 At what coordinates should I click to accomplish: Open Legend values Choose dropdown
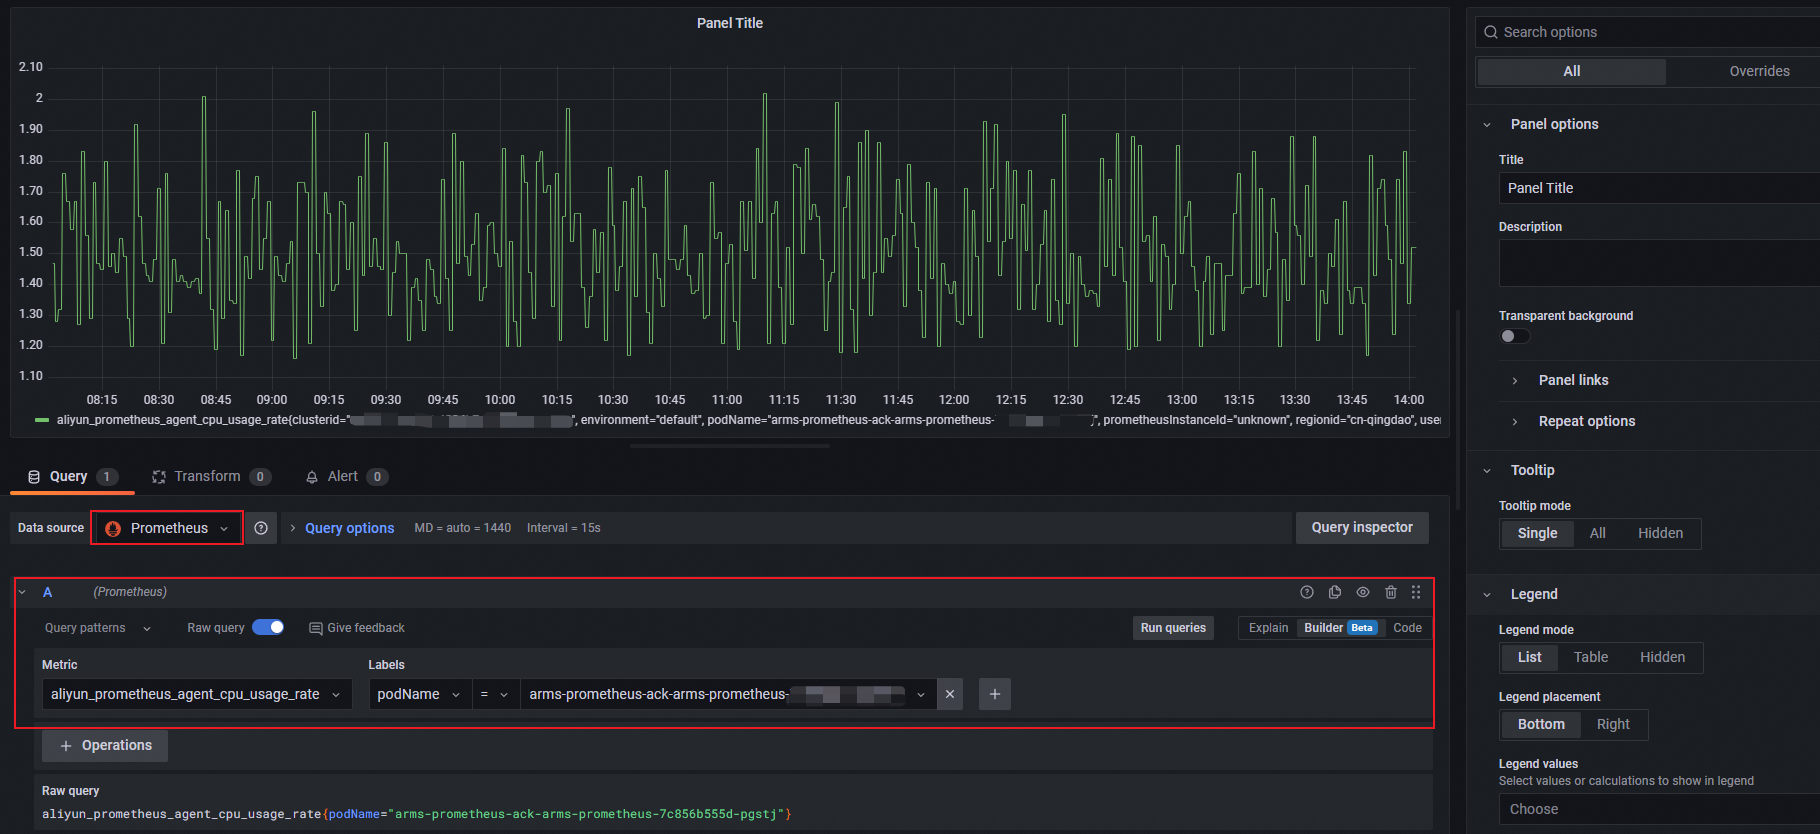click(1659, 809)
